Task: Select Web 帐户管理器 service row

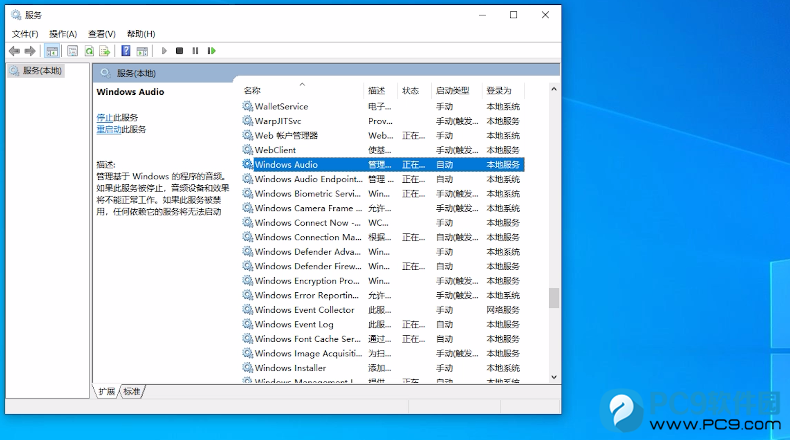Action: coord(383,136)
